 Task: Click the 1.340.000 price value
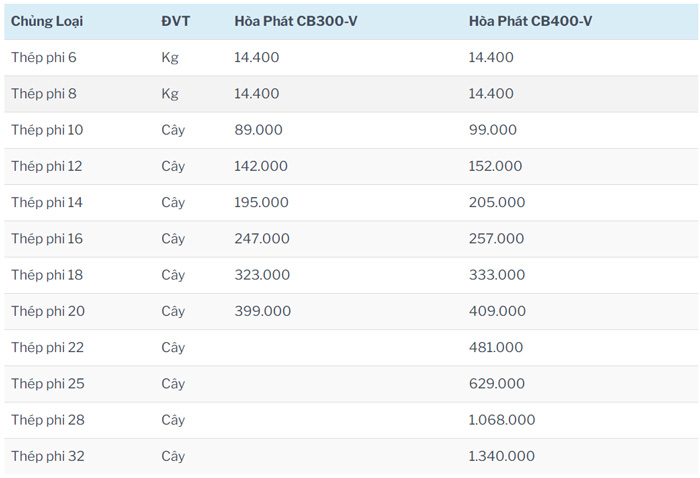pyautogui.click(x=501, y=456)
